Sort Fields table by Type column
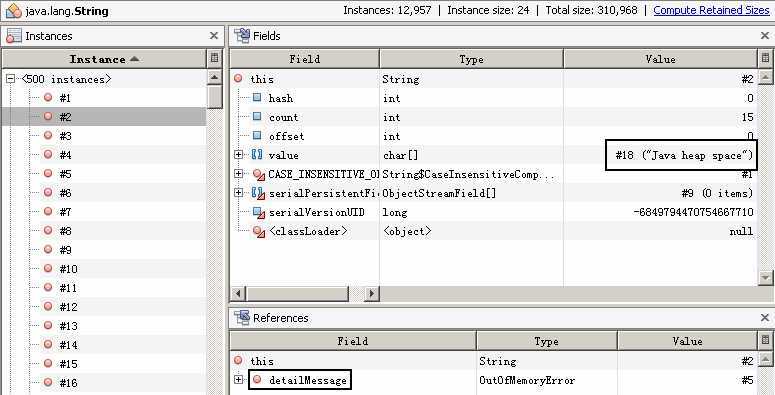 (x=471, y=59)
